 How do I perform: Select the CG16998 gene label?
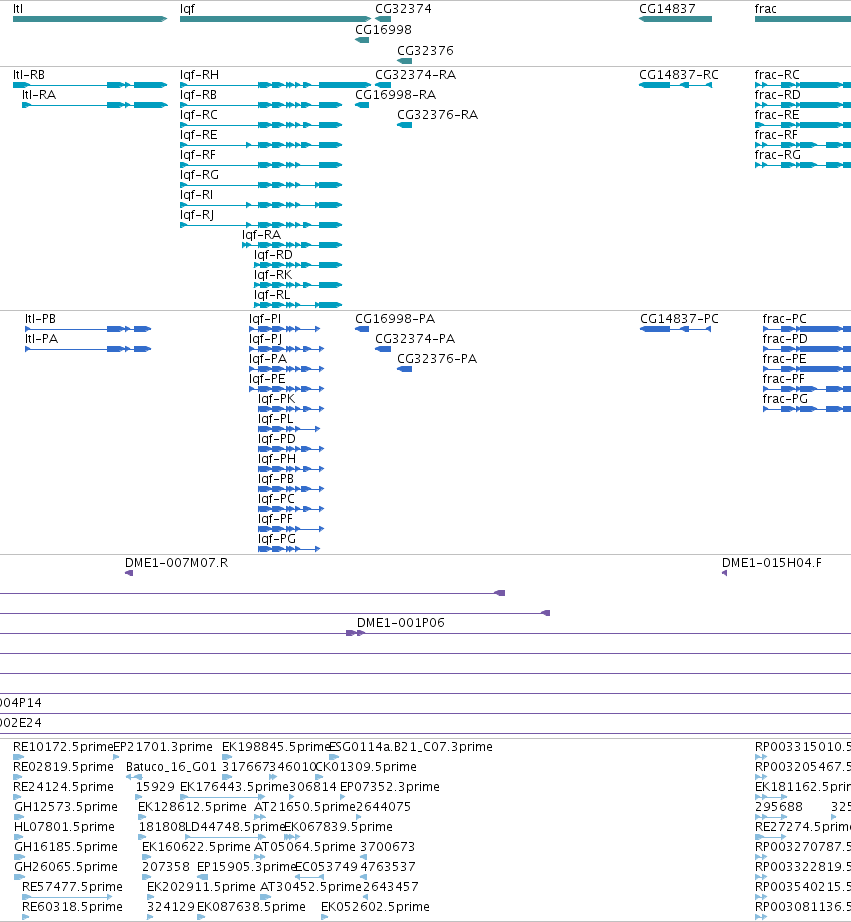click(x=383, y=30)
